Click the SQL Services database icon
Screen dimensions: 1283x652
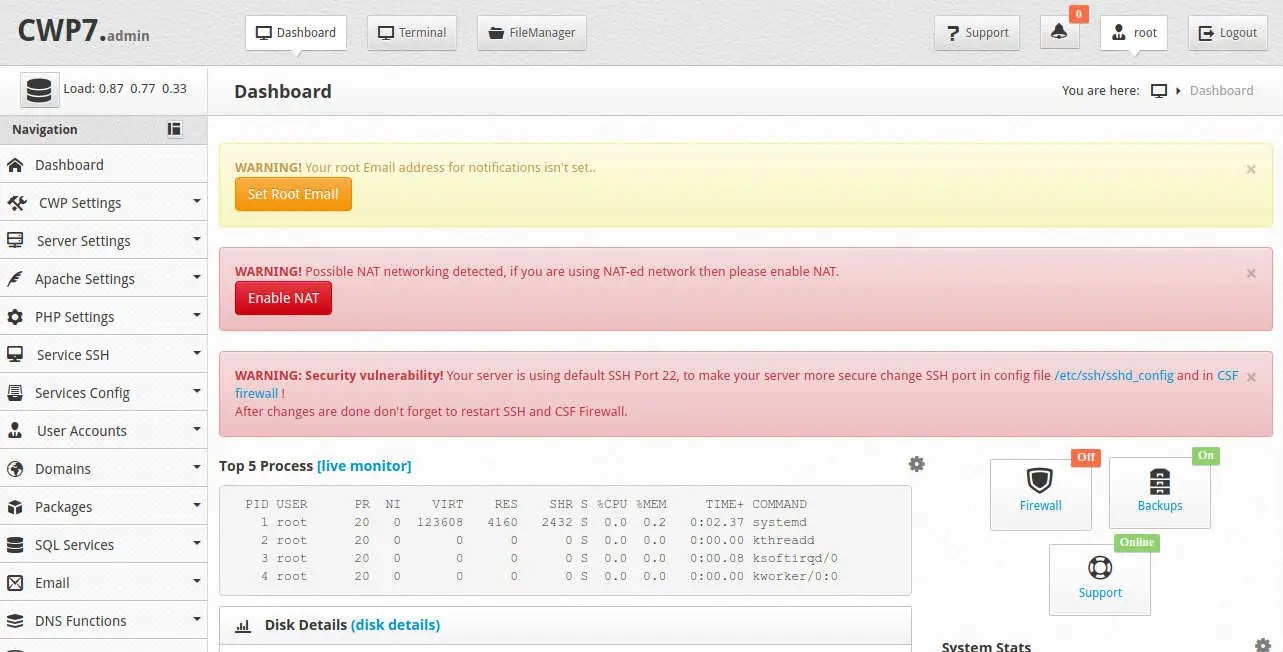(x=15, y=545)
